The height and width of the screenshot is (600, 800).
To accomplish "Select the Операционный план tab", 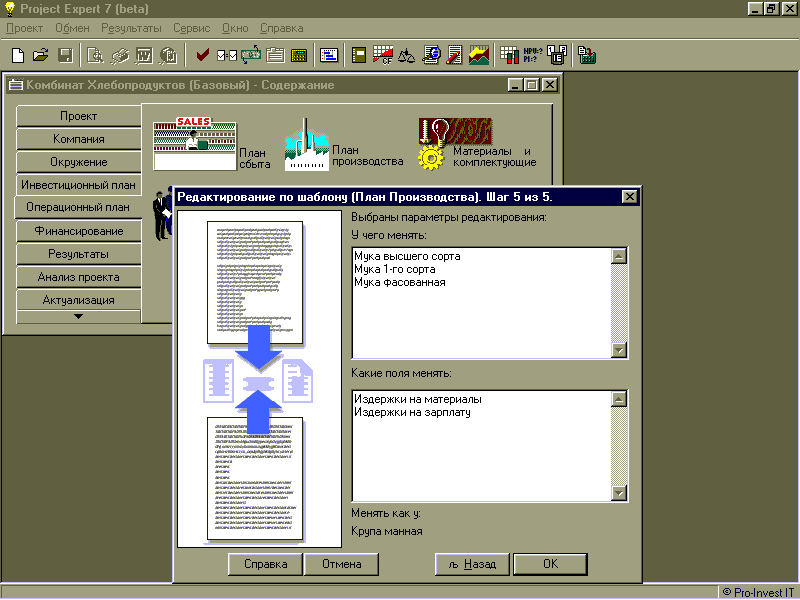I will pyautogui.click(x=78, y=207).
